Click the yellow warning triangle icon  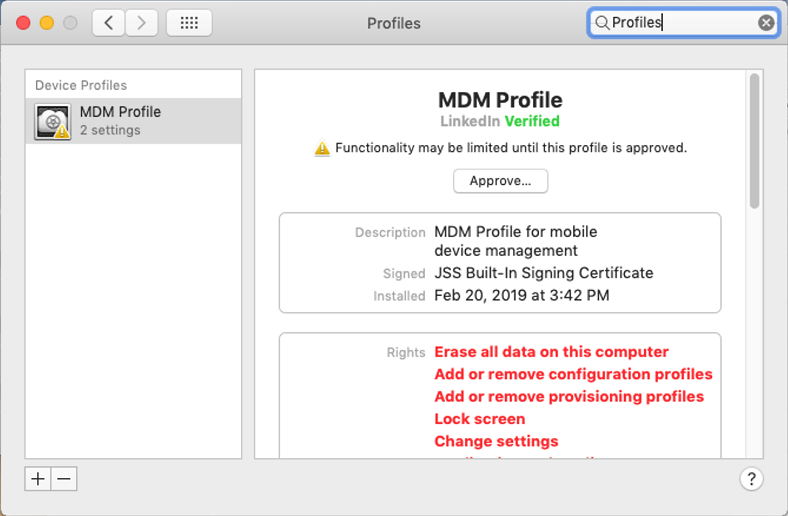click(x=321, y=148)
